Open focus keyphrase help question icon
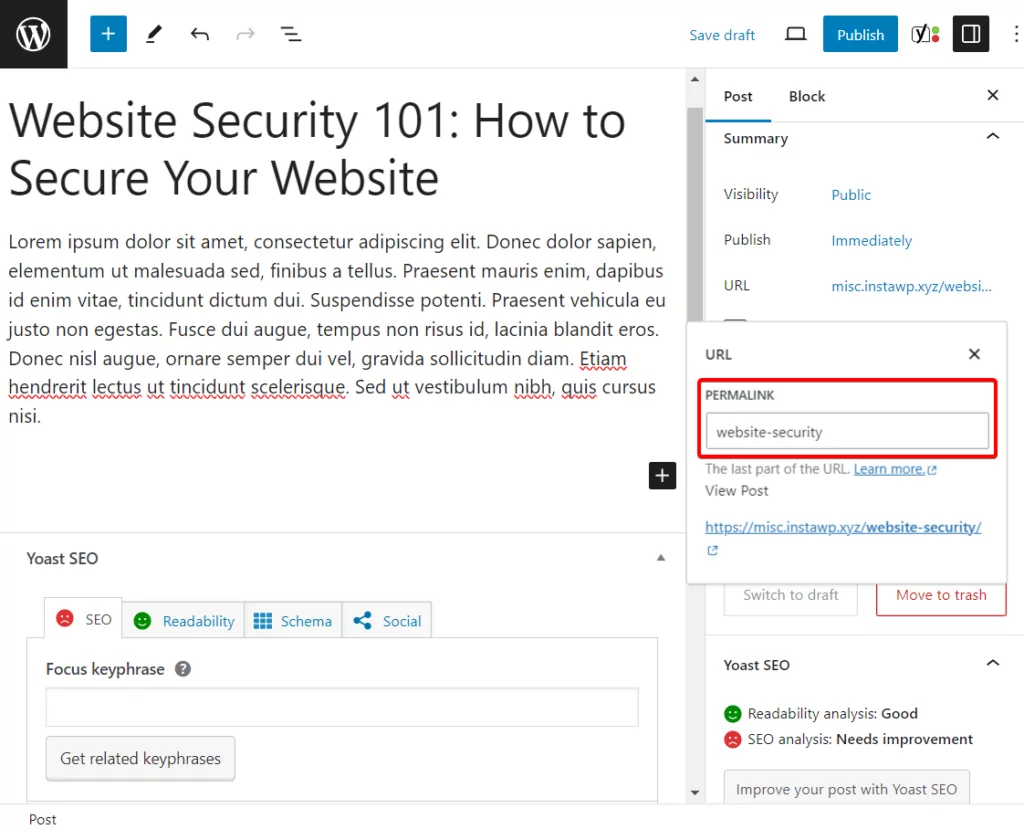 point(183,669)
